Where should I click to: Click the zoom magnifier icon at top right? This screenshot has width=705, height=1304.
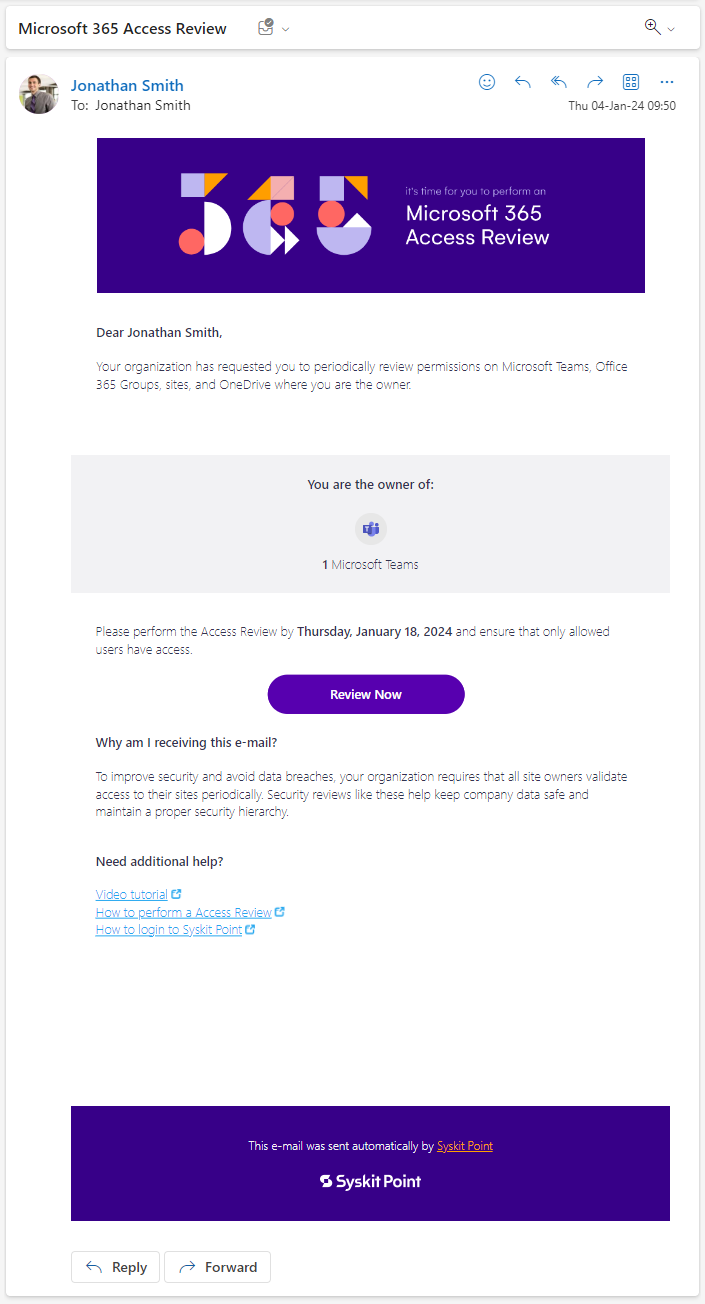[650, 27]
